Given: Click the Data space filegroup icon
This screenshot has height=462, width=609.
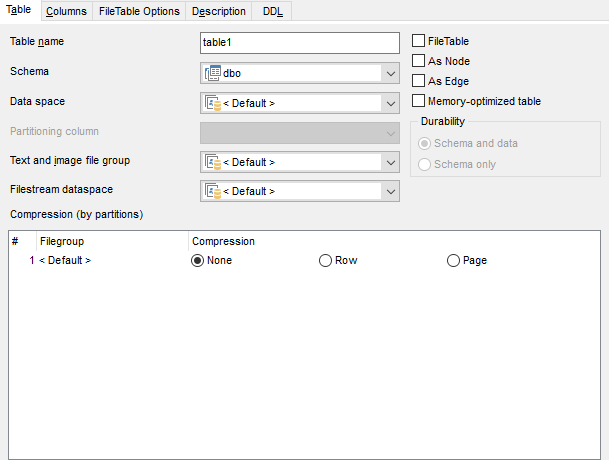Looking at the screenshot, I should pos(213,103).
